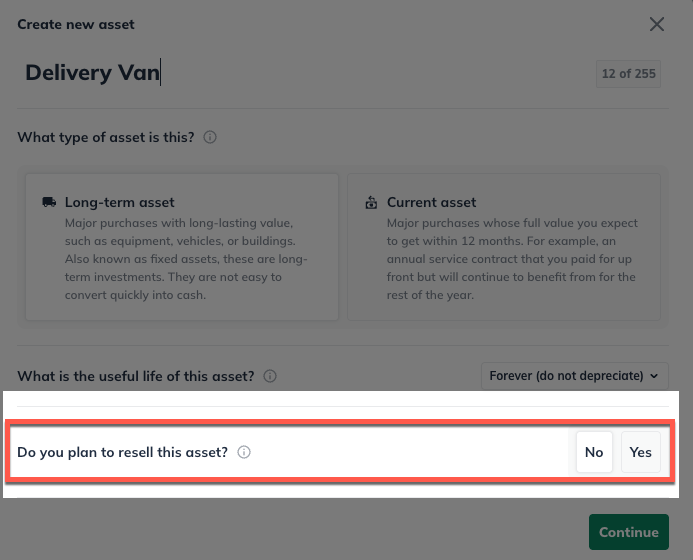Click the 'What is the useful life' label
Viewport: 693px width, 560px height.
[x=136, y=377]
